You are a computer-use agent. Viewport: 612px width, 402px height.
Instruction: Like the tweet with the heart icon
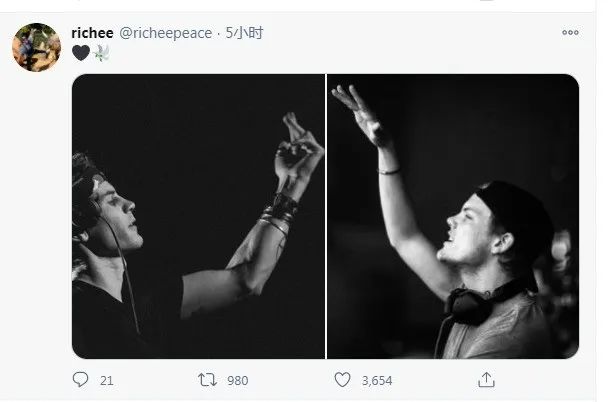click(x=342, y=380)
